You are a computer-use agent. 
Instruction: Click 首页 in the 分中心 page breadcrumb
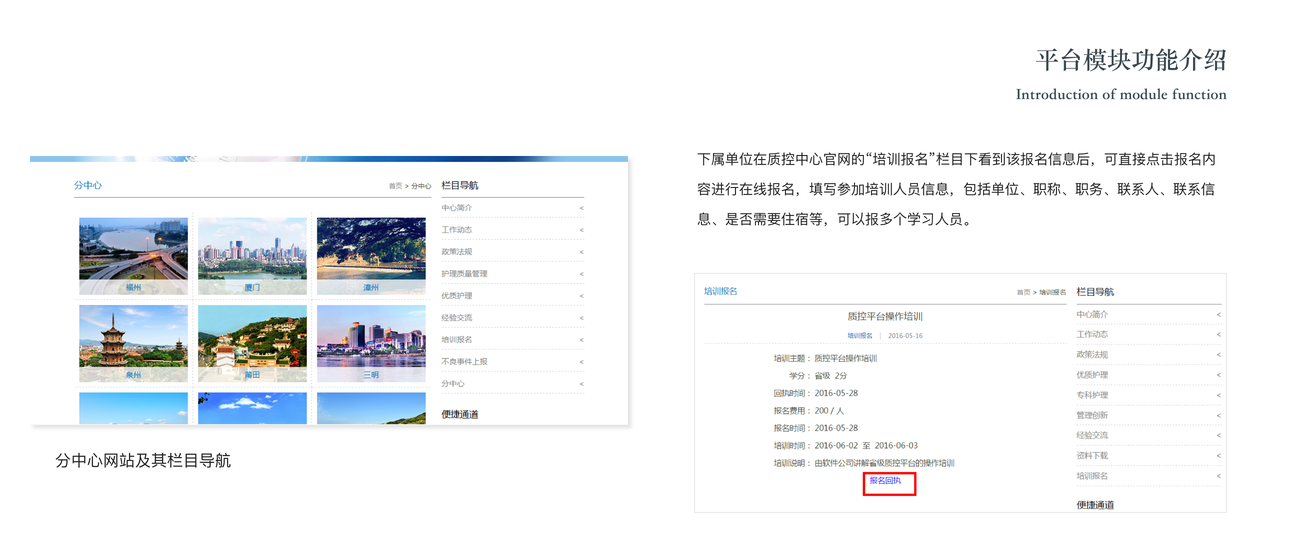click(x=395, y=186)
